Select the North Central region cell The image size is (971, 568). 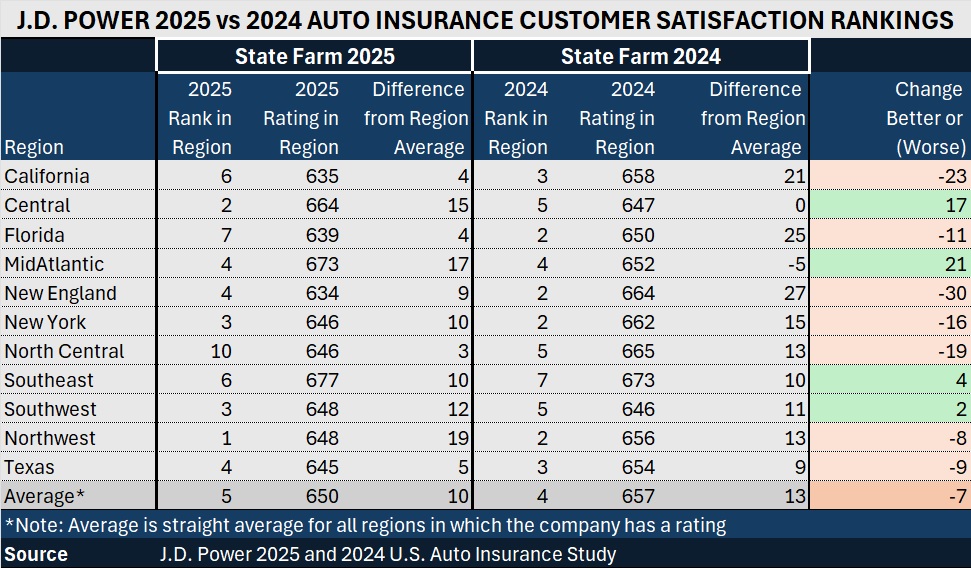(x=64, y=351)
